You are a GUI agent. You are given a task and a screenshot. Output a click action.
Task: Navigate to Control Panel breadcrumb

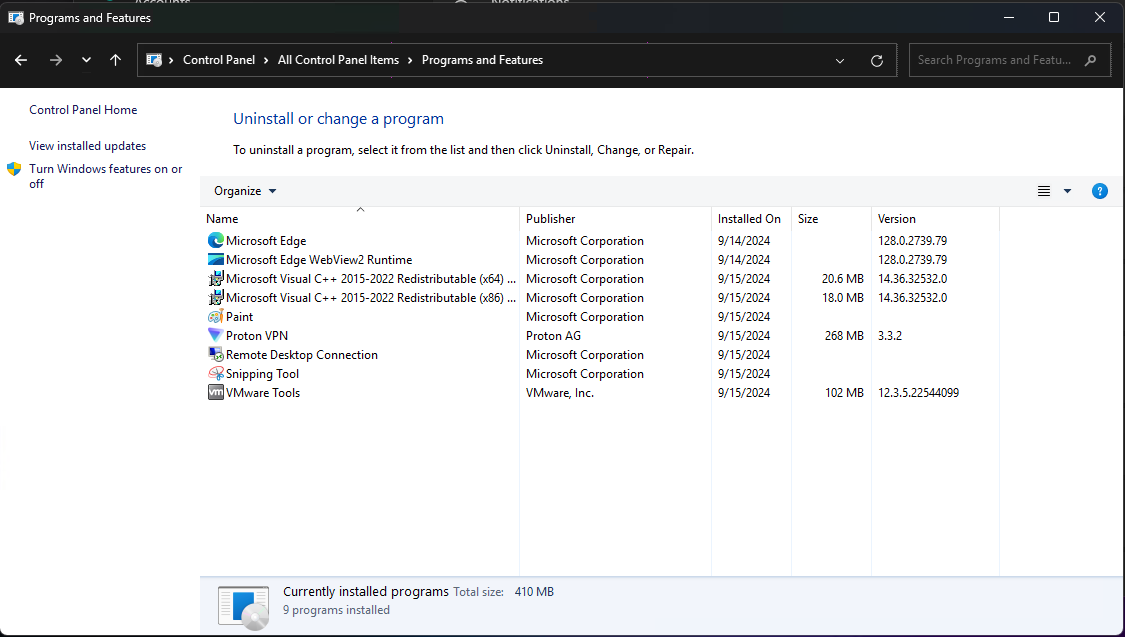click(x=219, y=60)
